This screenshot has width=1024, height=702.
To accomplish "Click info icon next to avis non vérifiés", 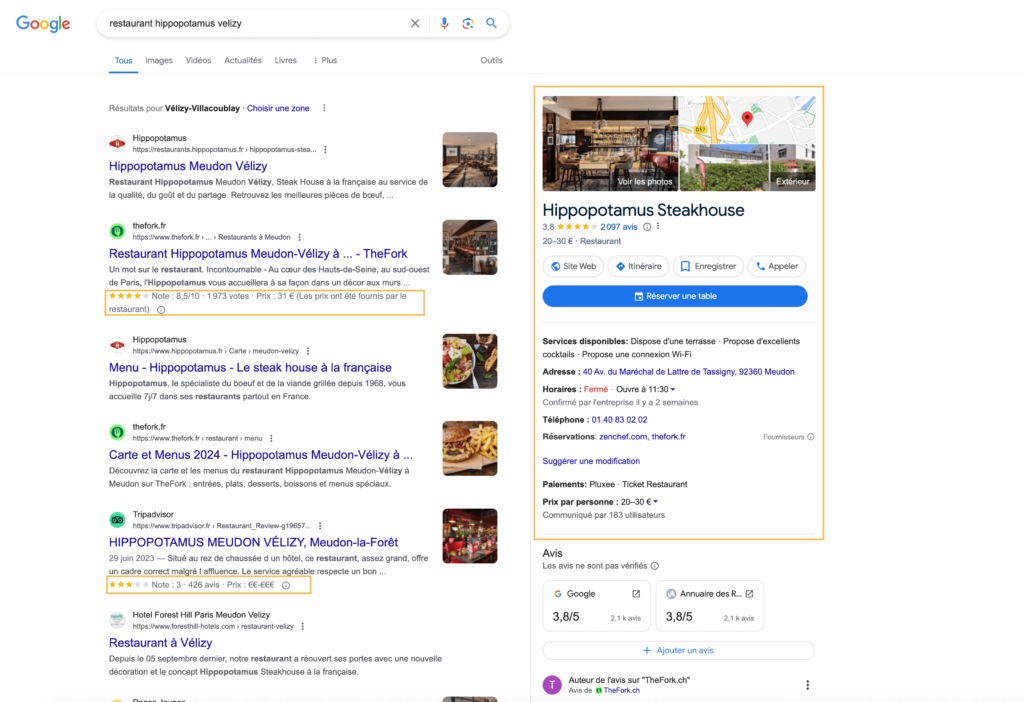I will point(654,566).
